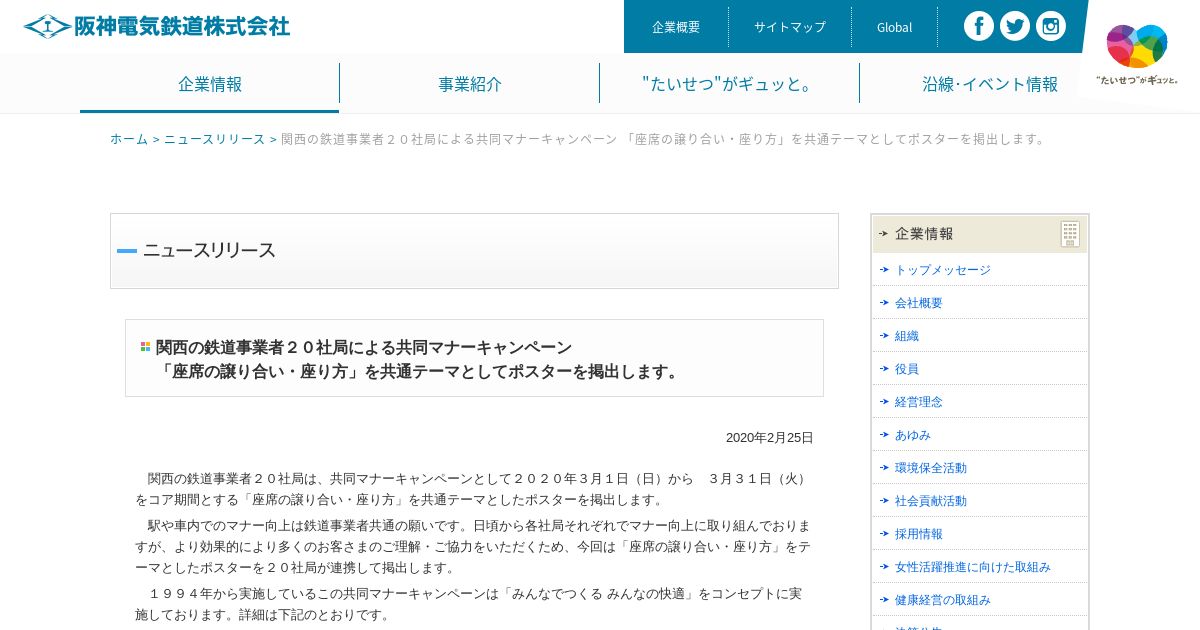Image resolution: width=1200 pixels, height=630 pixels.
Task: Open 採用情報 in the sidebar
Action: [x=919, y=534]
